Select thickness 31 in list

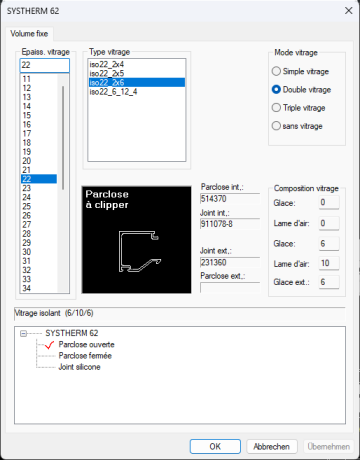click(x=39, y=261)
